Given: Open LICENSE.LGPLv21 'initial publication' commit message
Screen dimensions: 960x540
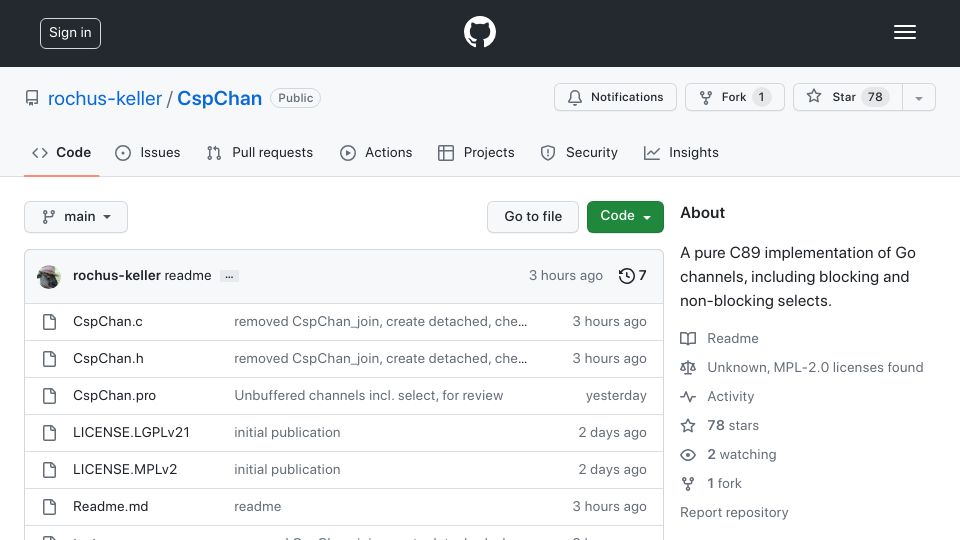Looking at the screenshot, I should pos(287,432).
